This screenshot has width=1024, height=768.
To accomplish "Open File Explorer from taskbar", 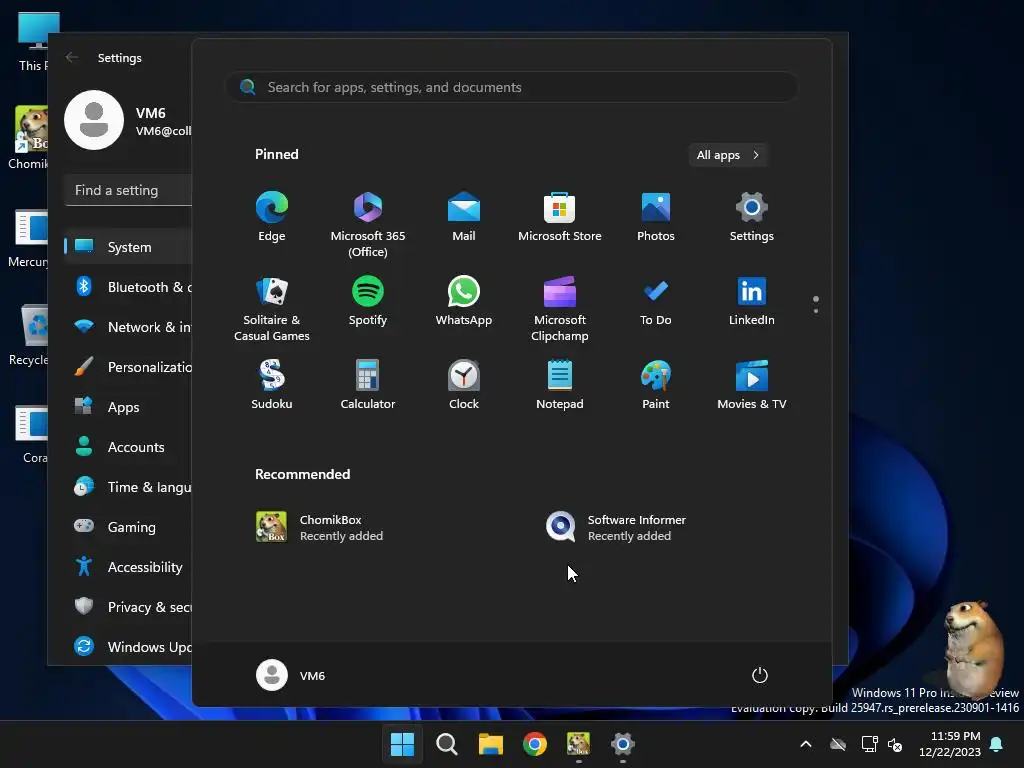I will pos(490,744).
